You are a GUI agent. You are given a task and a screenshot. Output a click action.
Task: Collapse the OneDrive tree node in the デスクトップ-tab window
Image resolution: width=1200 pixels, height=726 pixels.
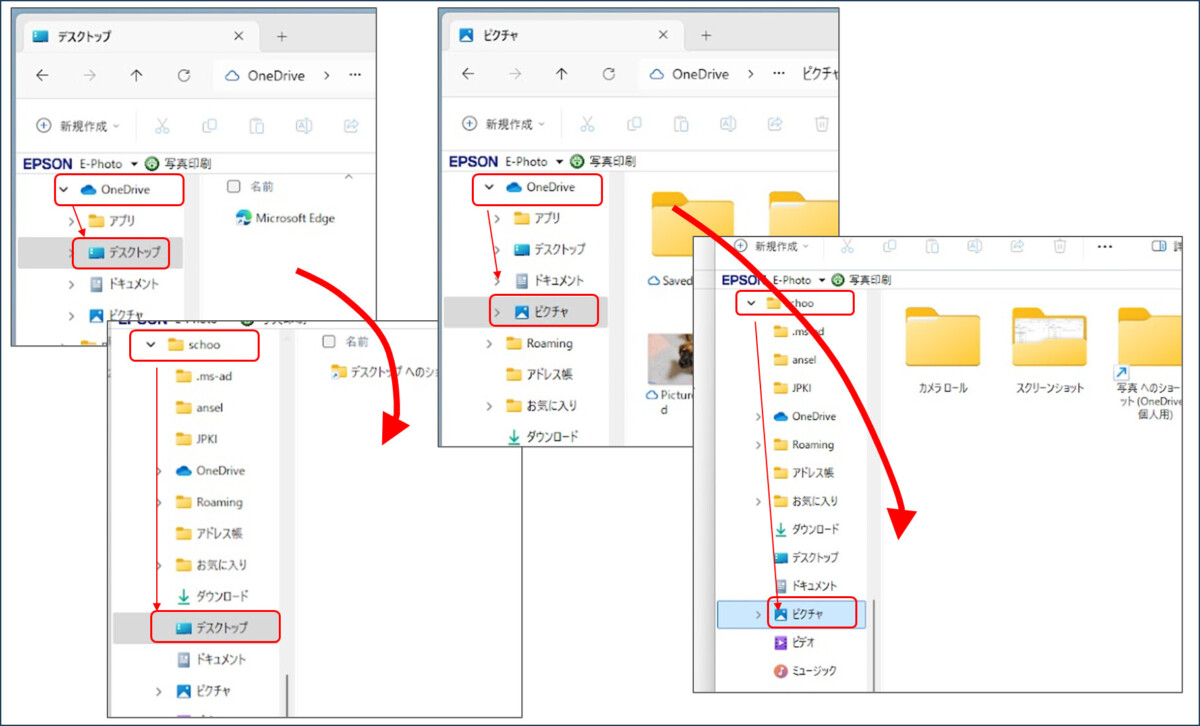pos(63,189)
